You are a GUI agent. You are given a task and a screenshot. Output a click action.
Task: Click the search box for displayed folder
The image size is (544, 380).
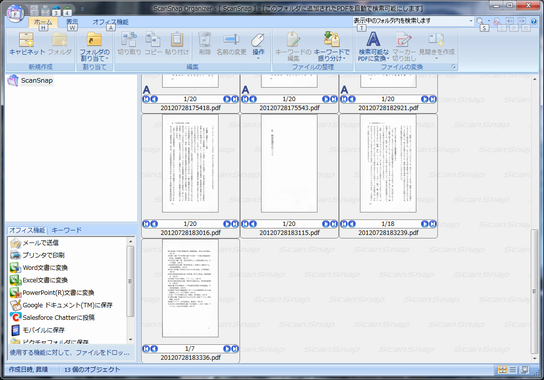(x=410, y=21)
